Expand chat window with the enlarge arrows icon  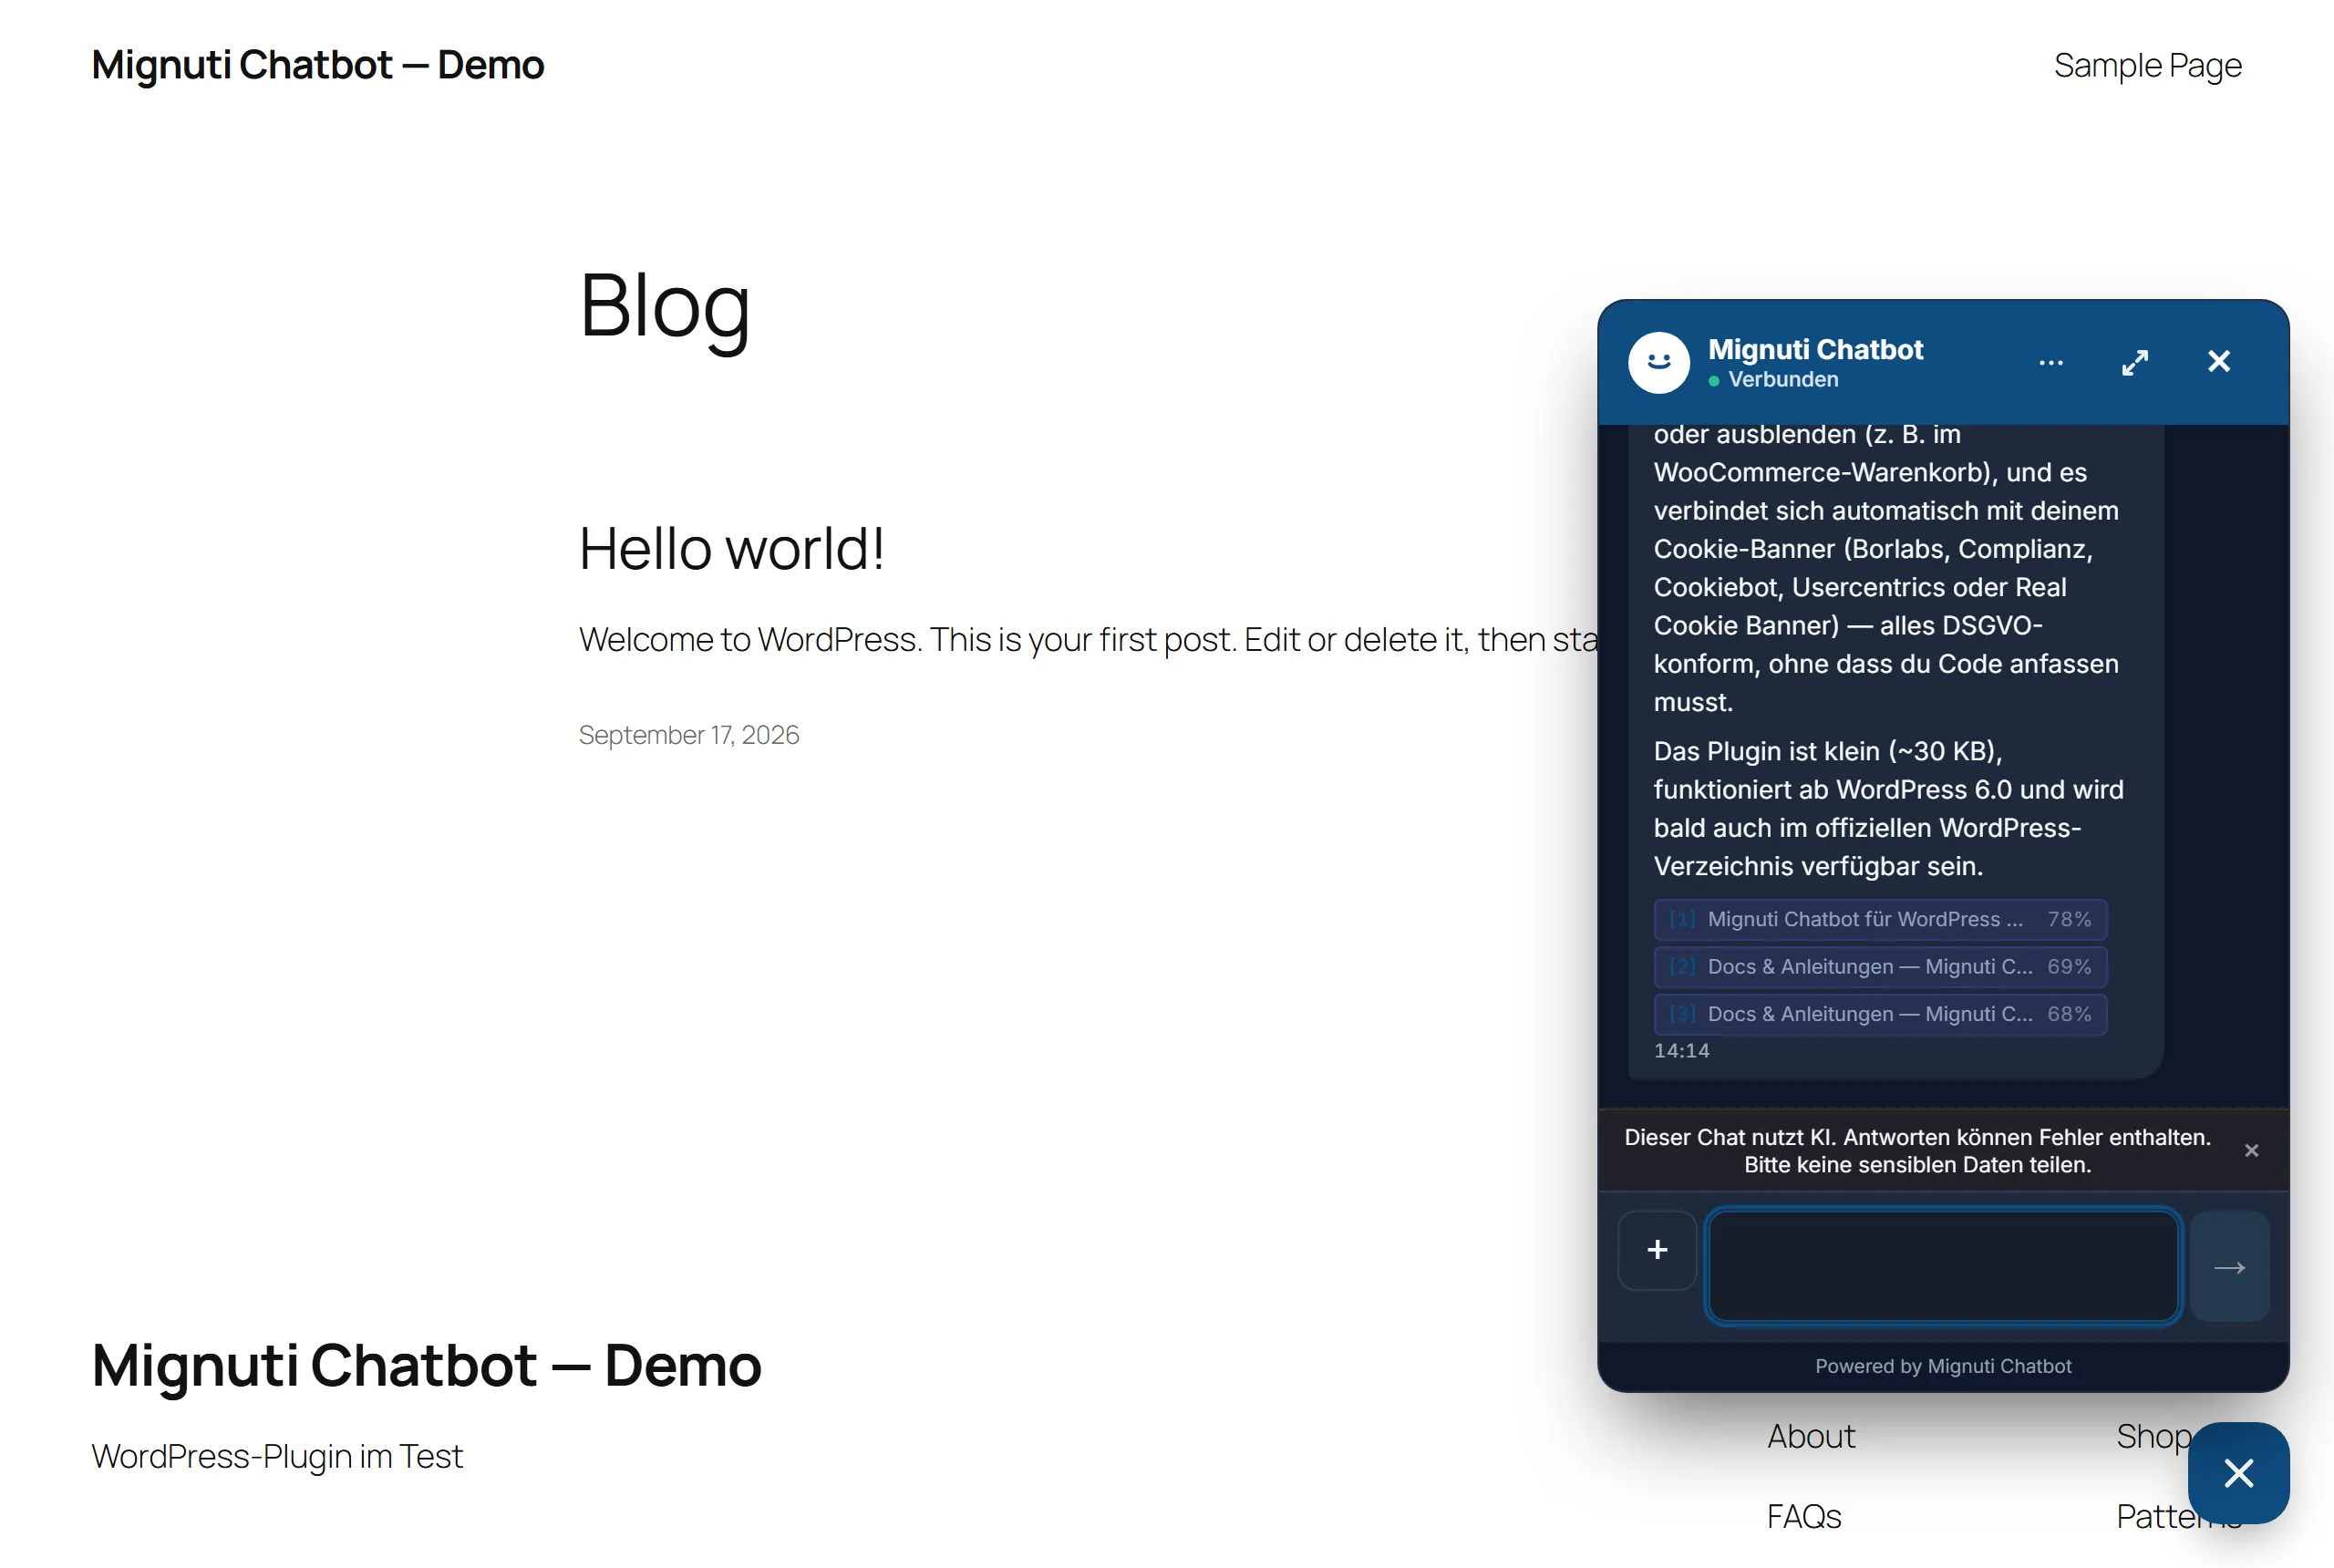[x=2134, y=362]
